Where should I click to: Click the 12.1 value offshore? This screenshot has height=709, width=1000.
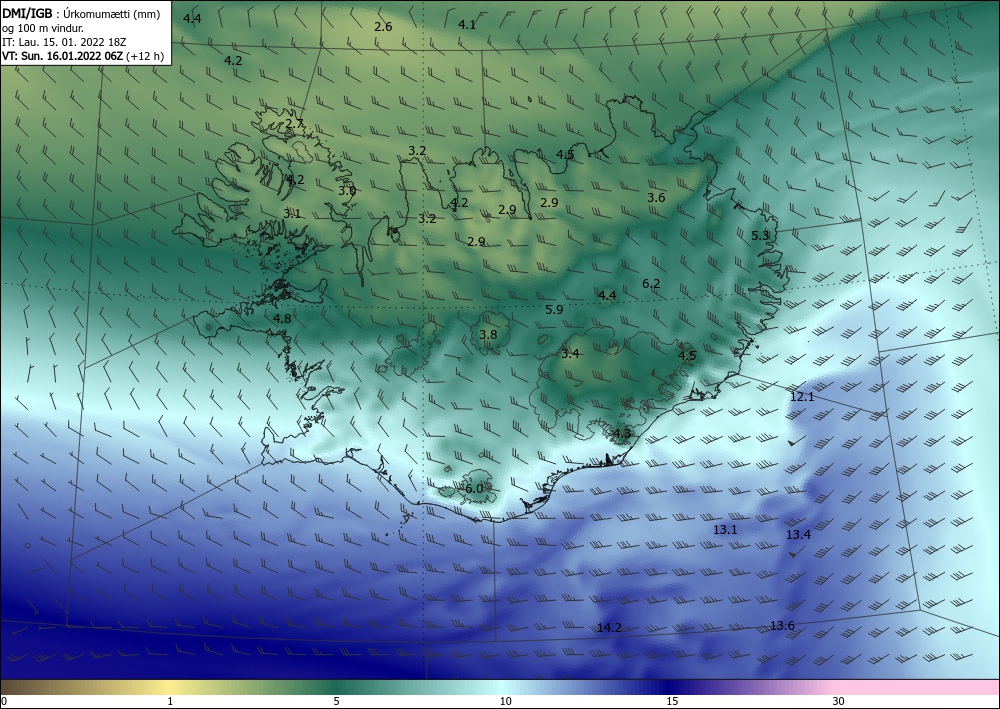tap(802, 397)
